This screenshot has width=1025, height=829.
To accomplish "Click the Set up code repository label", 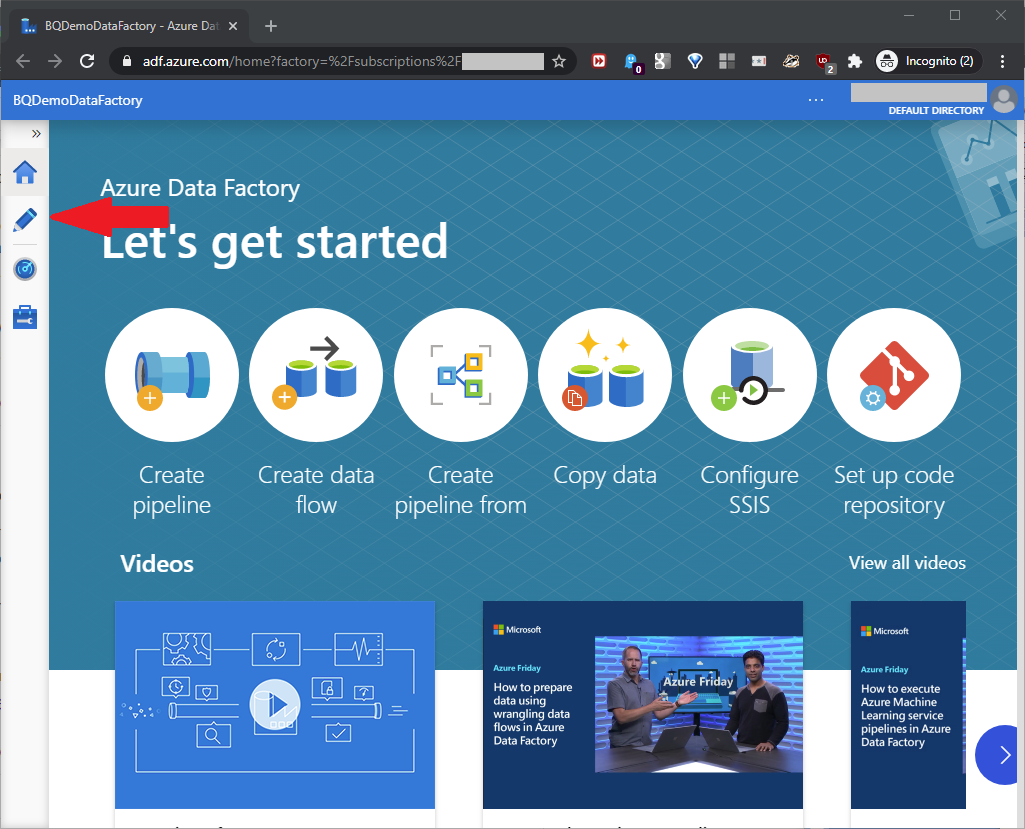I will [x=894, y=490].
